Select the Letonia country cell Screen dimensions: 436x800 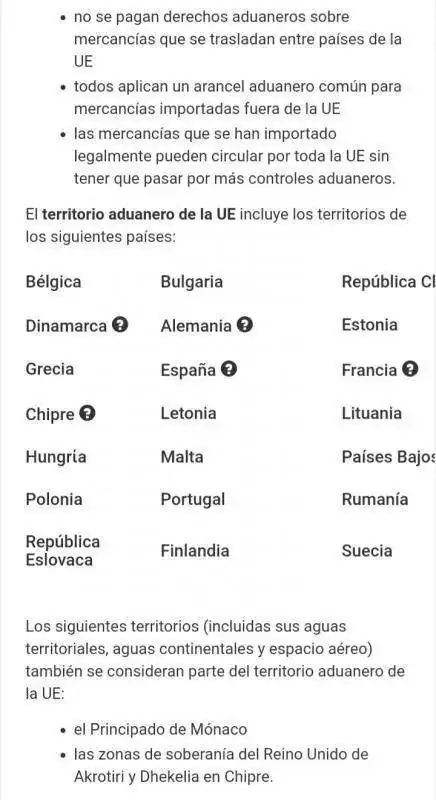[x=189, y=413]
